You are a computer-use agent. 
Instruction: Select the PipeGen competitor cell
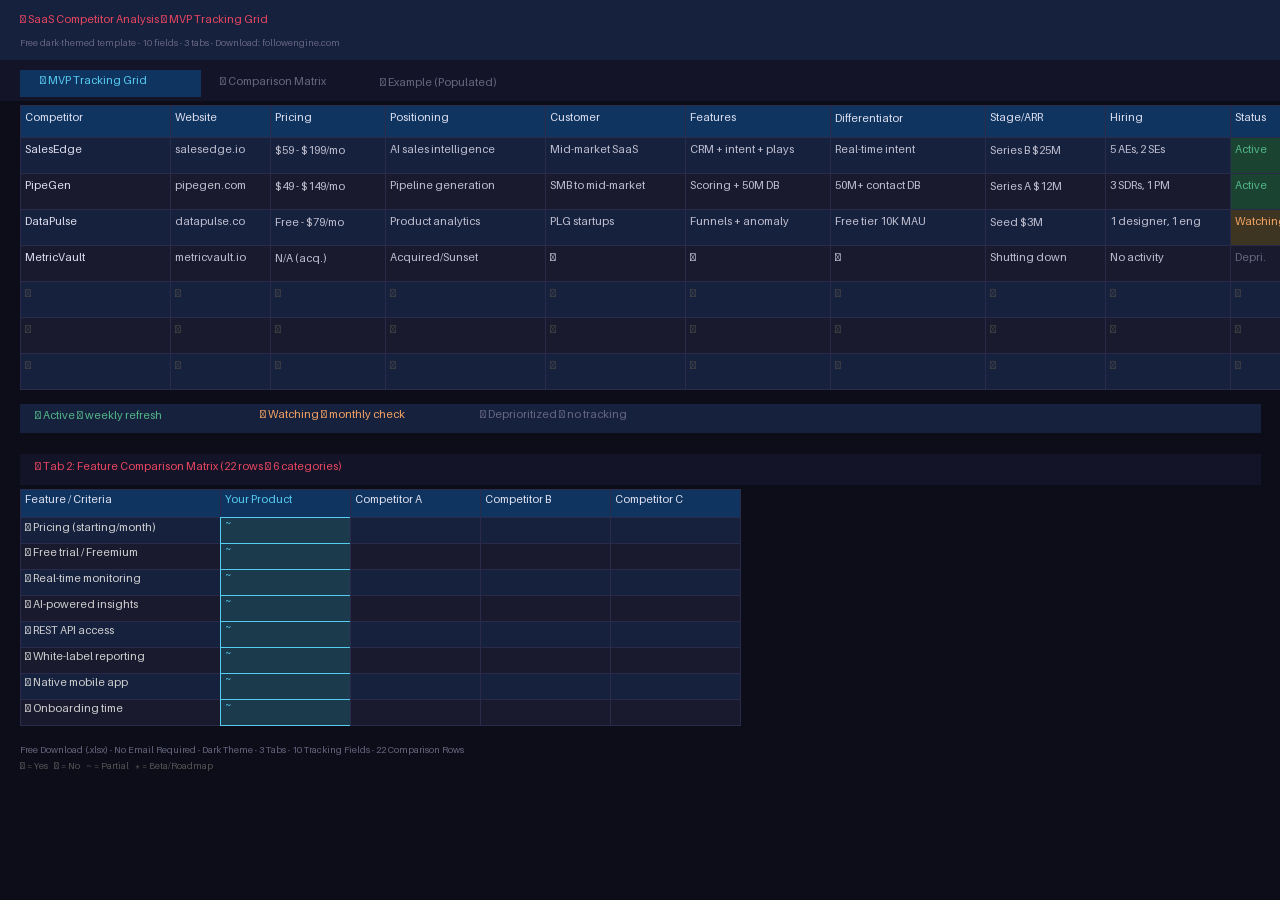coord(95,192)
